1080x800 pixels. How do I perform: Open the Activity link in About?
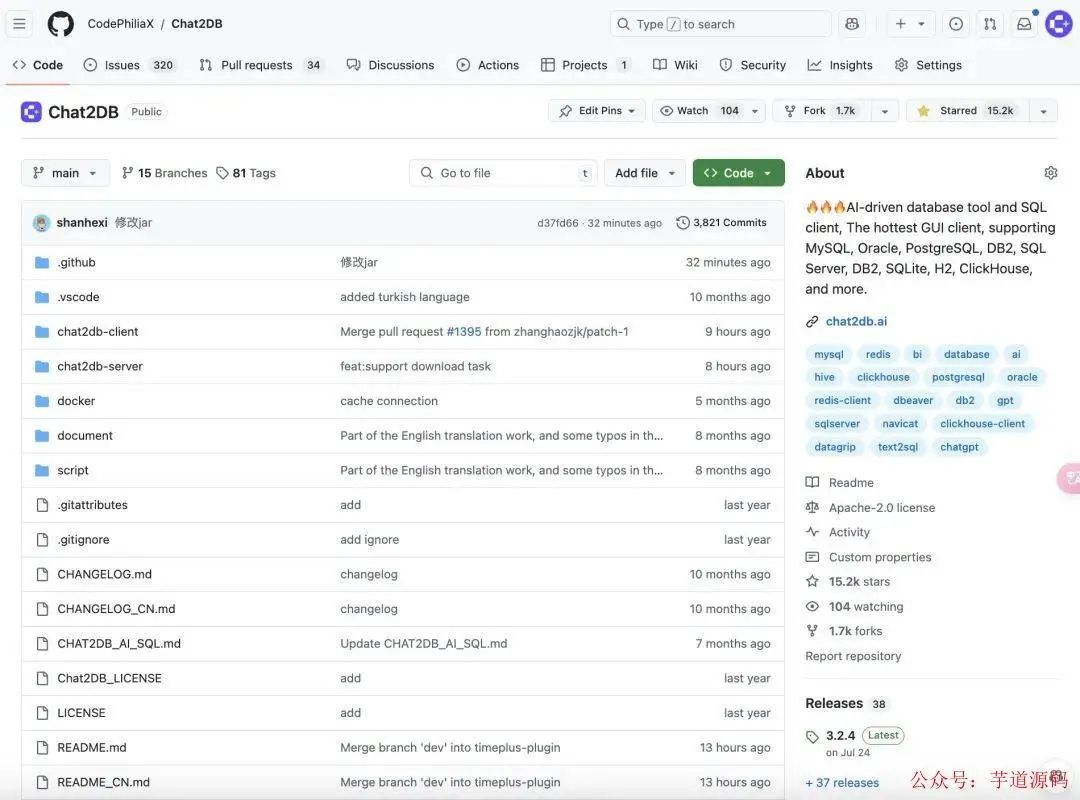click(849, 533)
